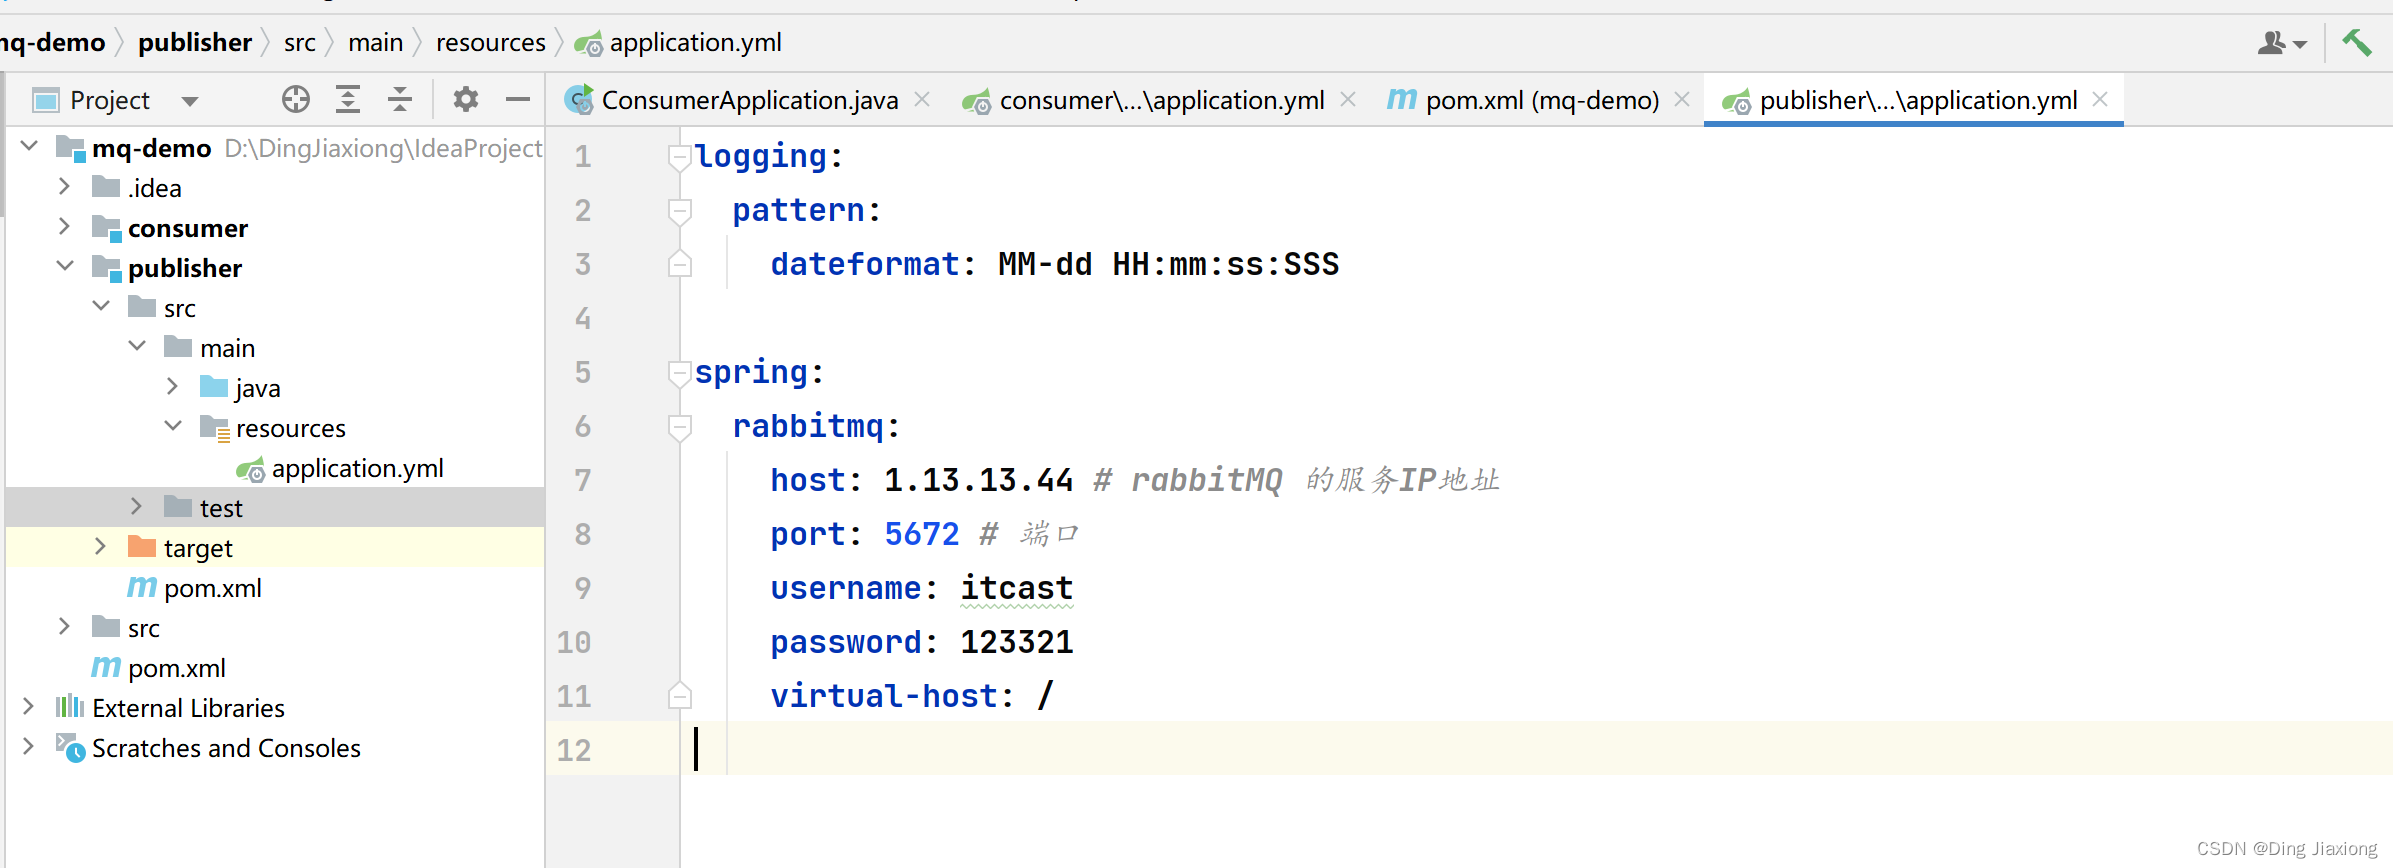2393x868 pixels.
Task: Fold the spring block at line 5
Action: (x=680, y=373)
